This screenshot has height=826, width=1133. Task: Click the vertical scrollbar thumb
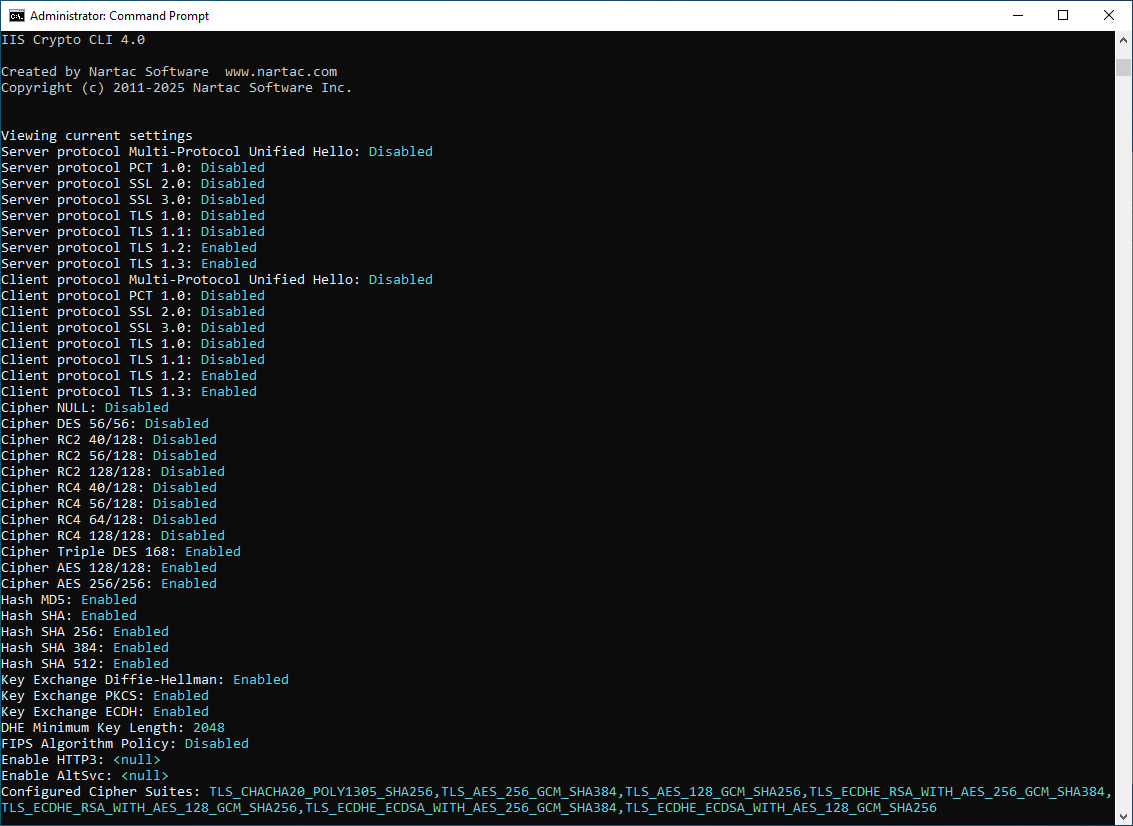(1124, 67)
